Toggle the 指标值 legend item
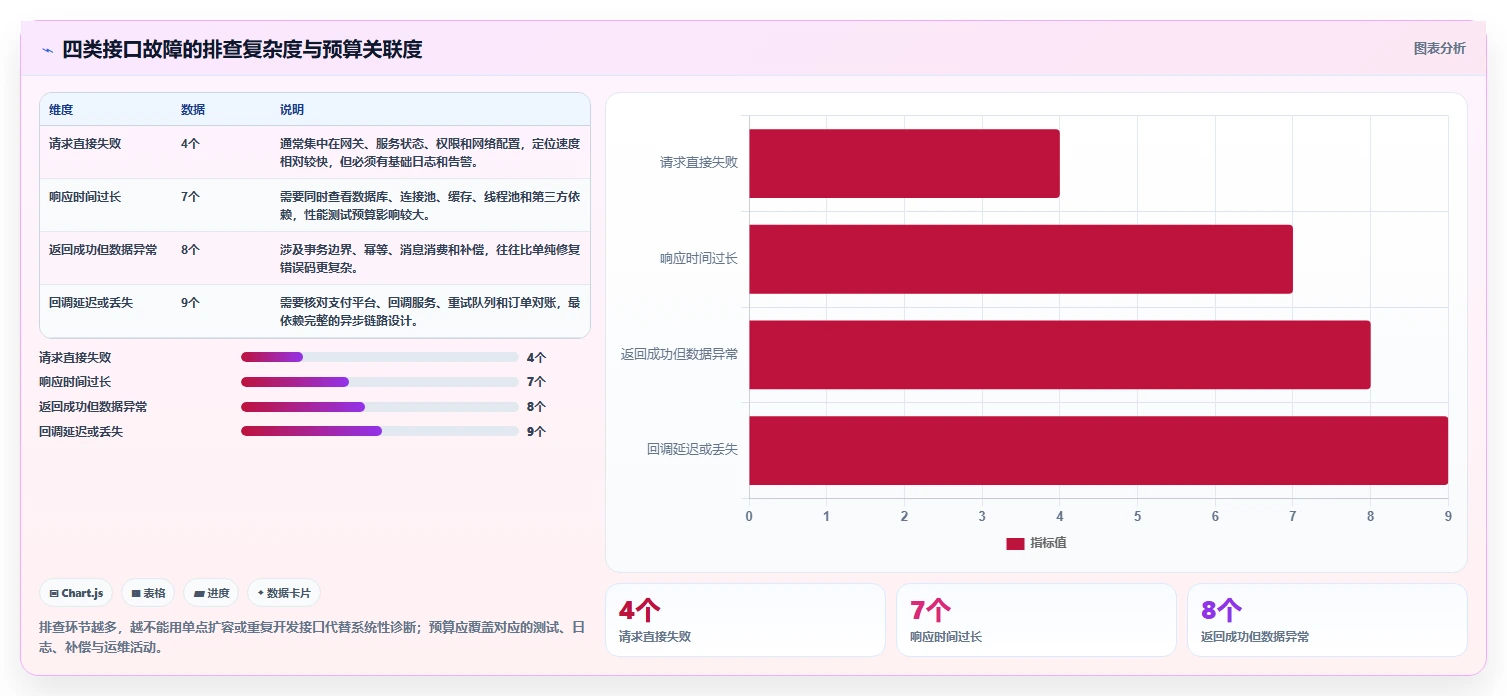 (1036, 543)
